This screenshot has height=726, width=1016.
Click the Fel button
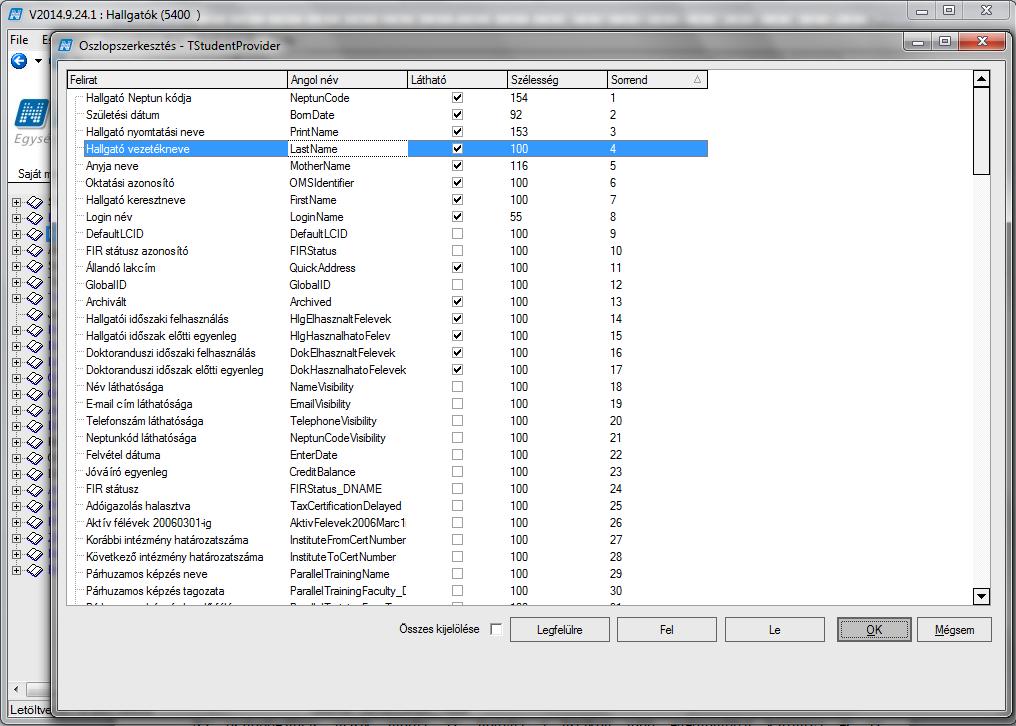coord(667,629)
